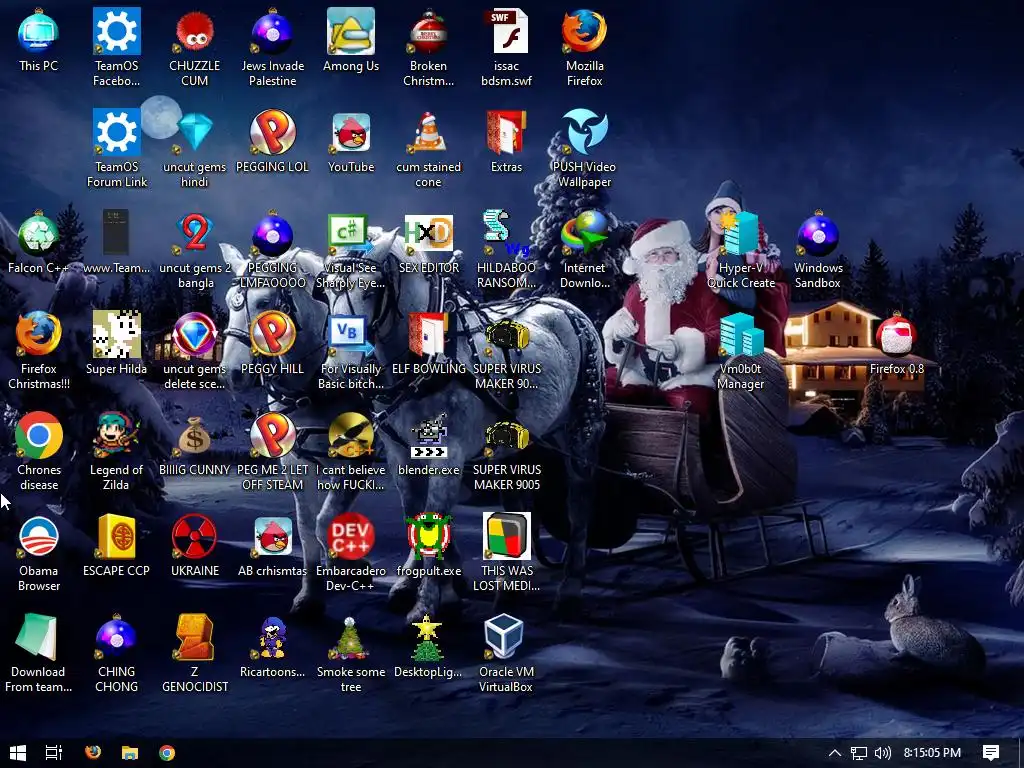1024x768 pixels.
Task: Open File Explorer from the taskbar
Action: [x=130, y=753]
